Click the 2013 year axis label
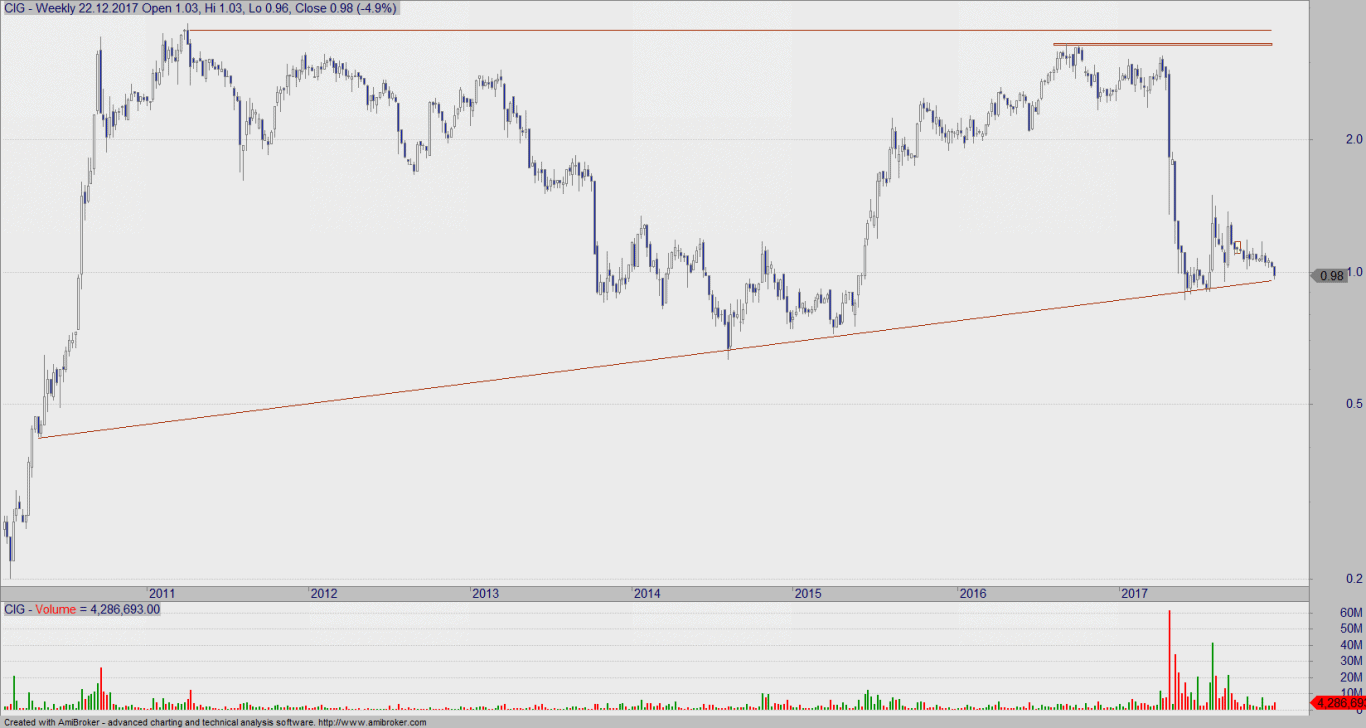This screenshot has height=728, width=1366. 485,594
